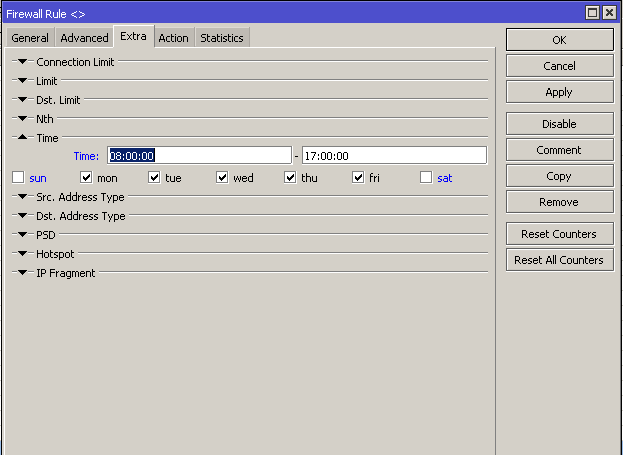Confirm with the OK button
Viewport: 623px width, 455px height.
tap(559, 40)
